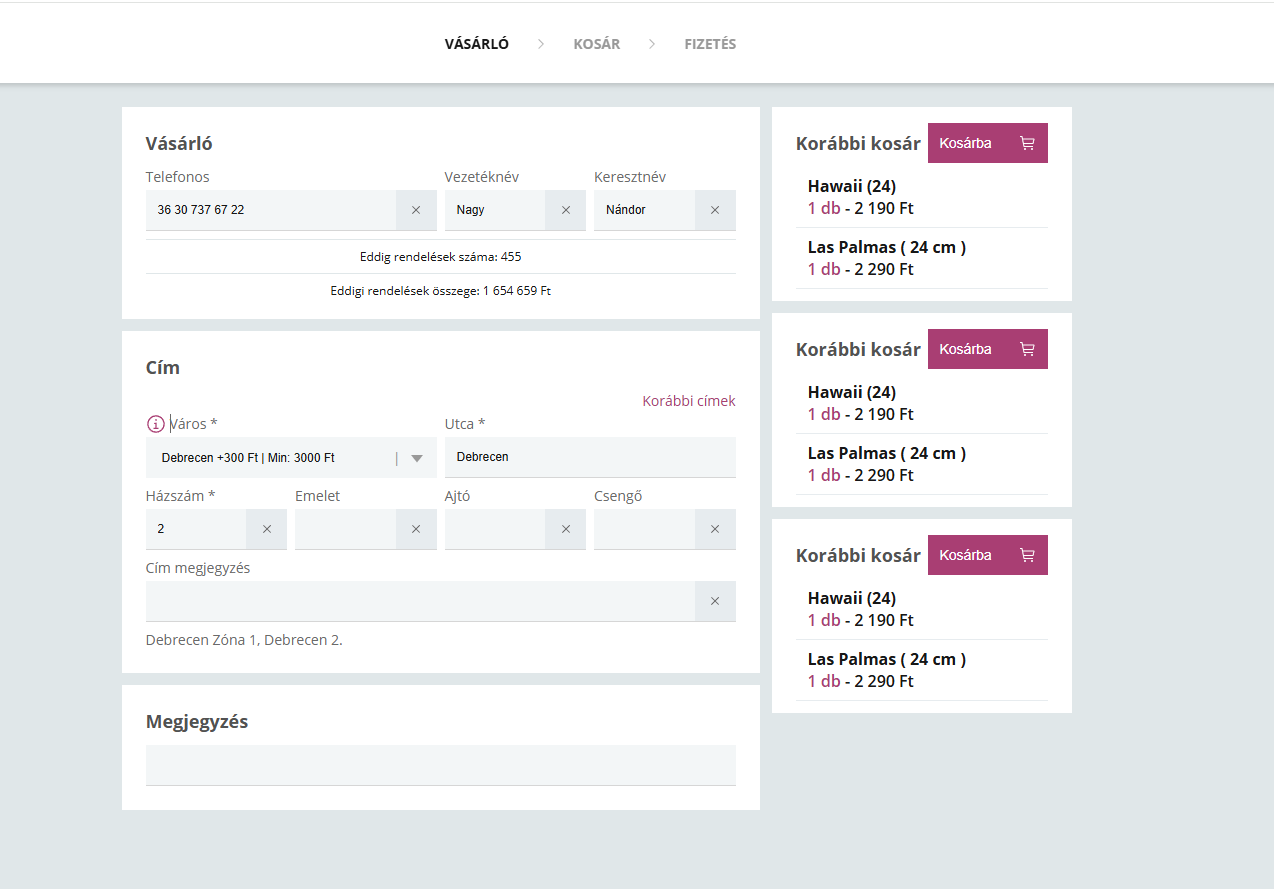Viewport: 1274px width, 889px height.
Task: Clear the Cím megjegyzés field
Action: (x=714, y=601)
